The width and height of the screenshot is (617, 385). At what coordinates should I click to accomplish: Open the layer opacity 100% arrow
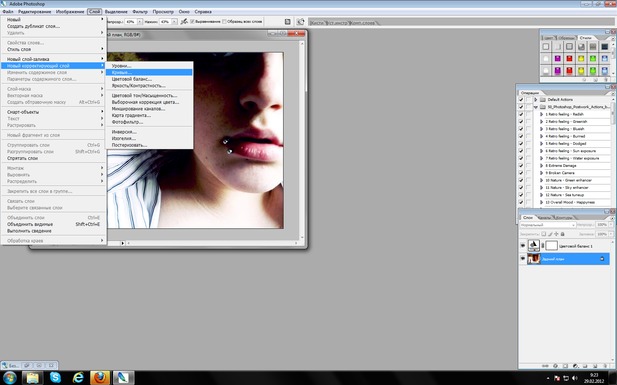(x=611, y=225)
